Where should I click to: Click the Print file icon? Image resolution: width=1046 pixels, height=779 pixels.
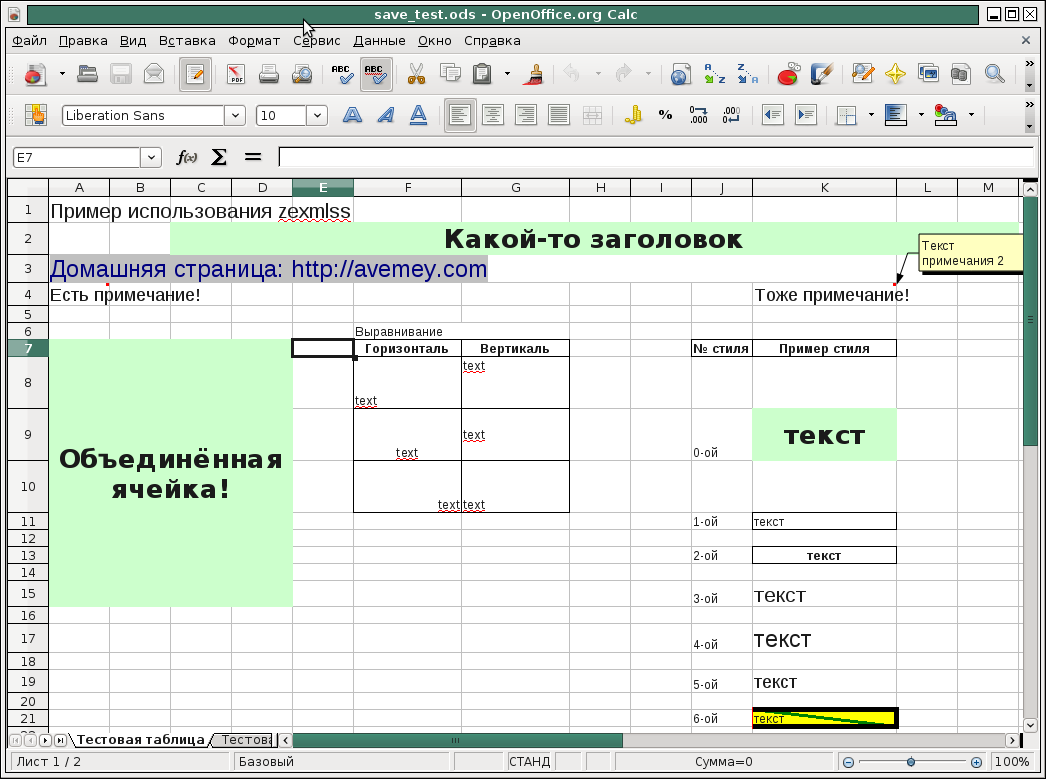point(268,74)
